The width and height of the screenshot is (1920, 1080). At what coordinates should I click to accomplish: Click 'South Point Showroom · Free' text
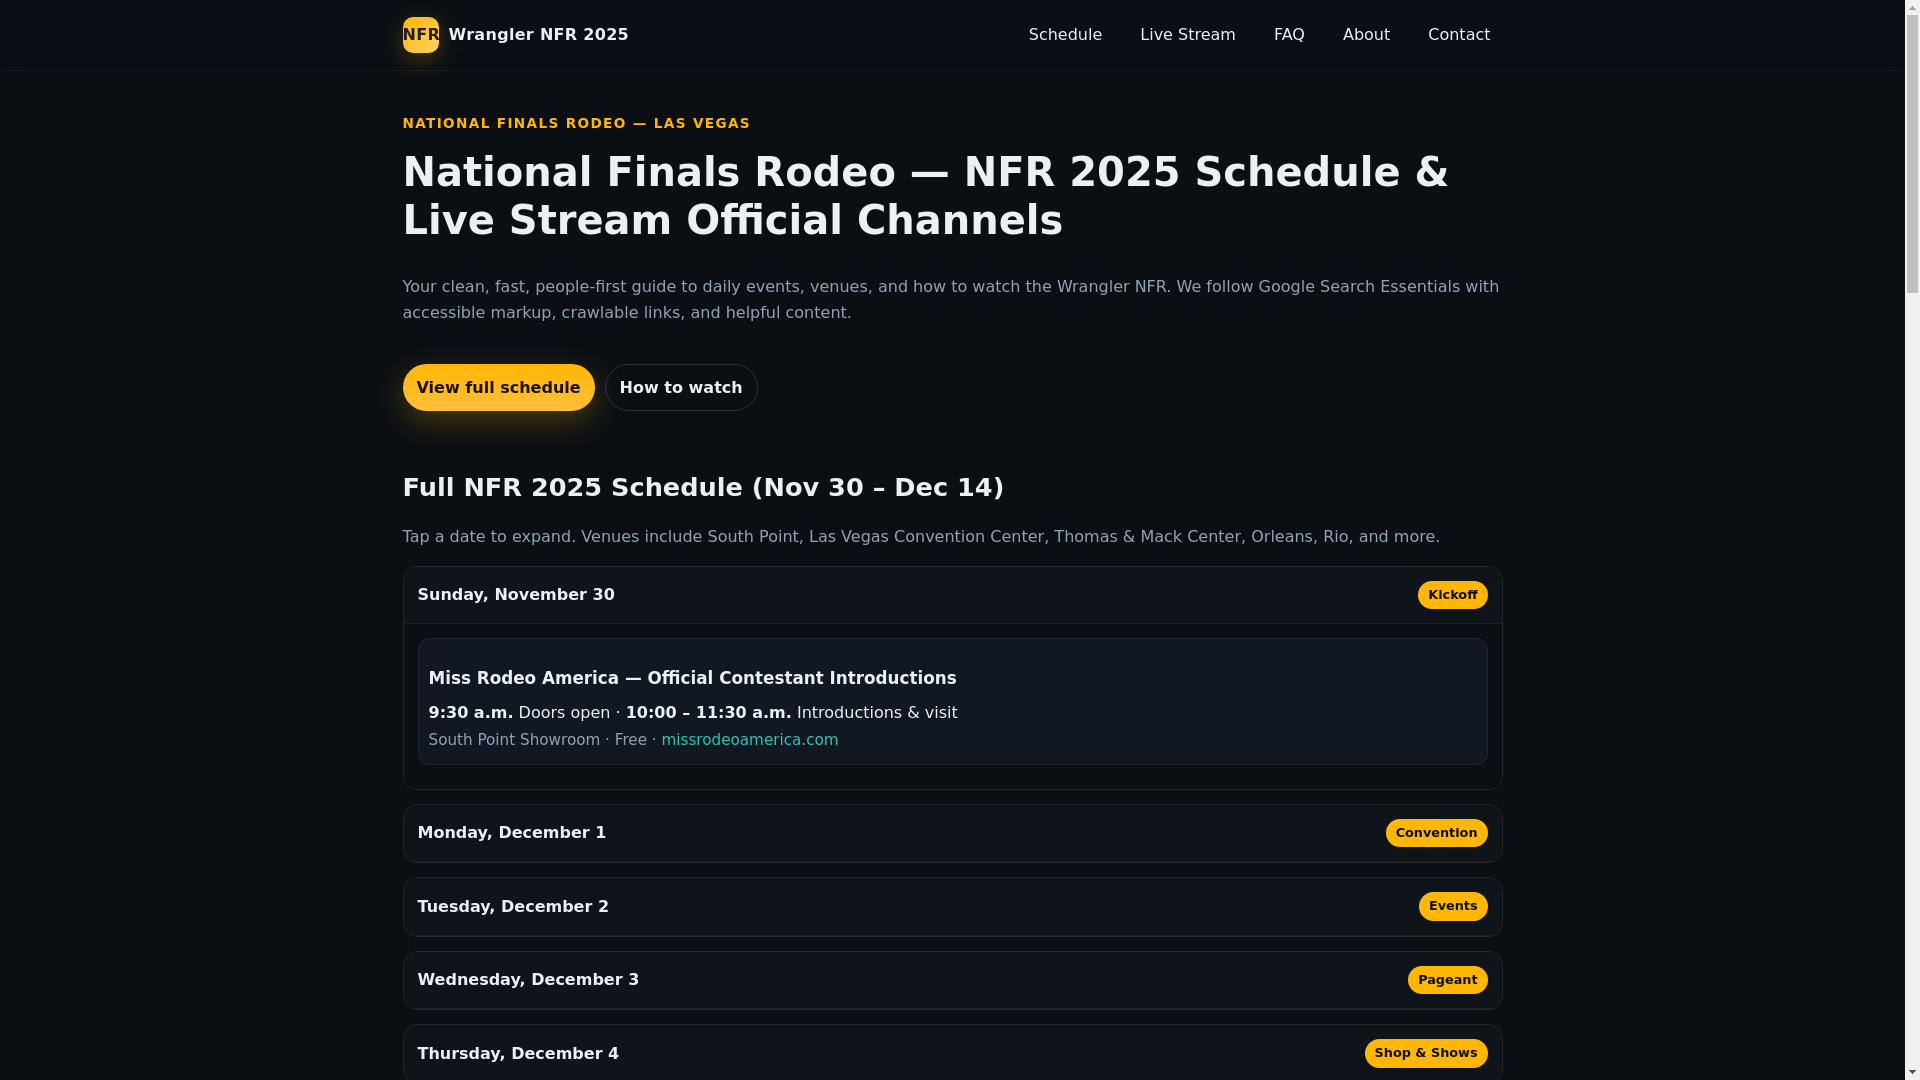(537, 740)
